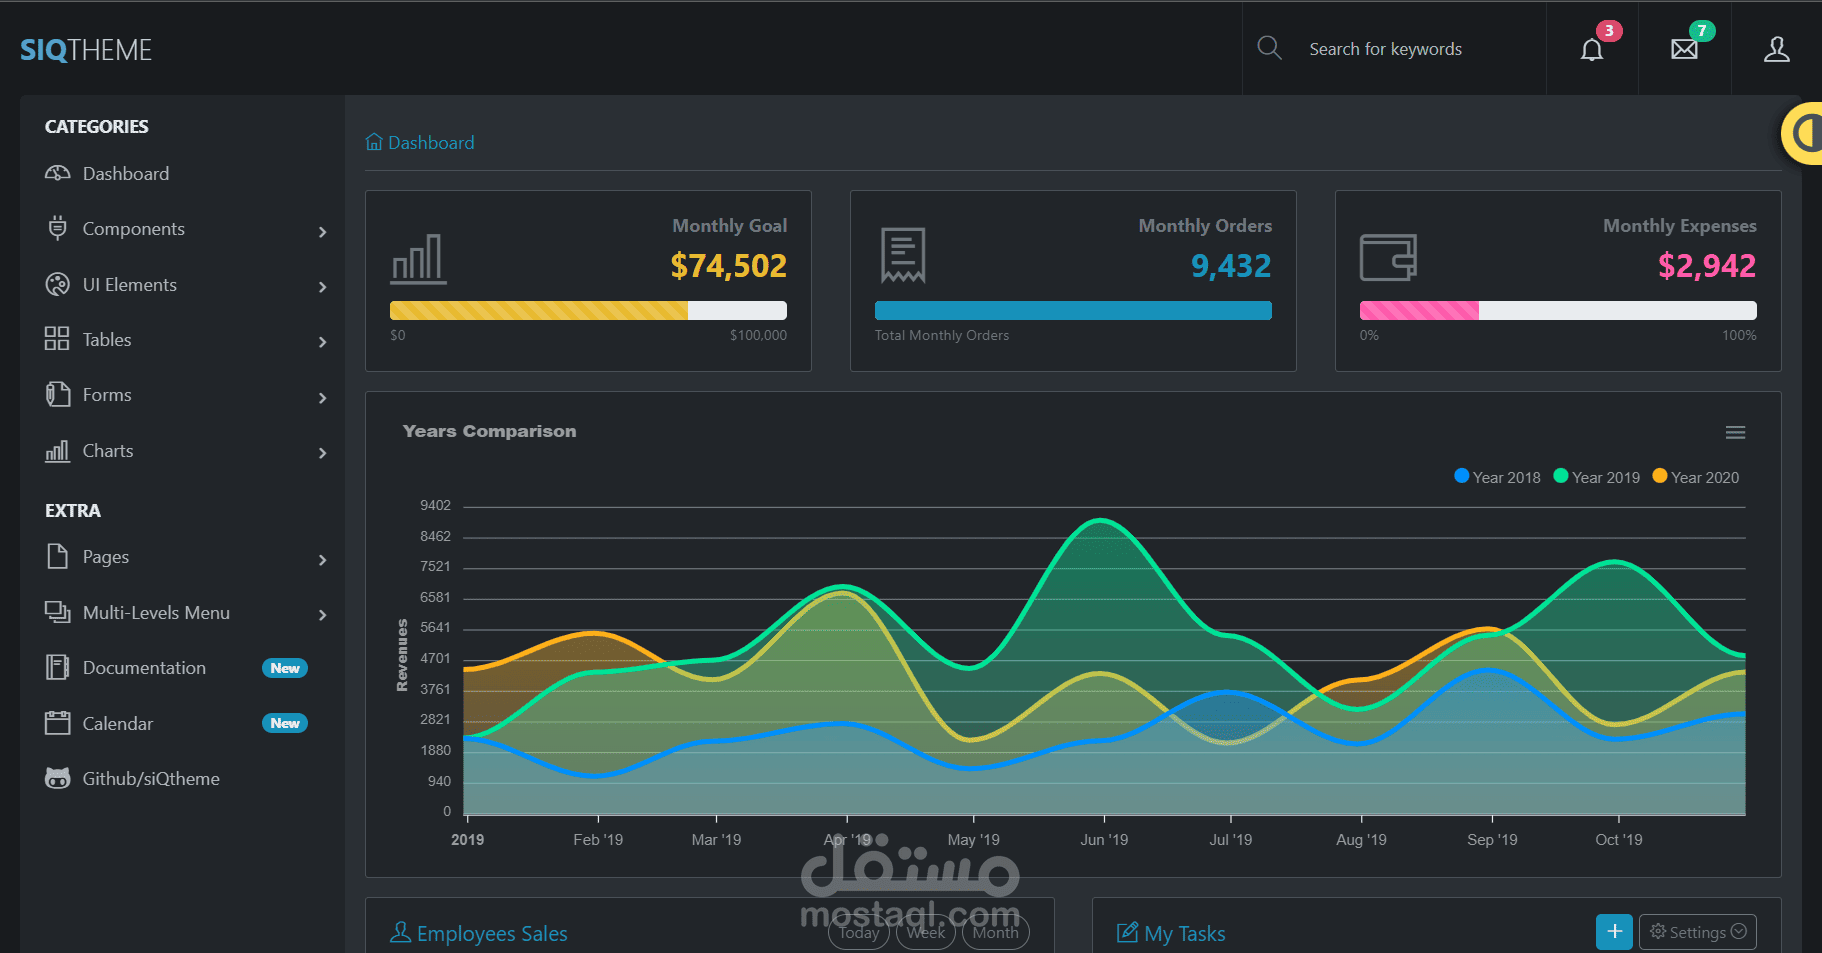Click the Multi-Levels Menu icon
Screen dimensions: 1822x953
[x=58, y=612]
